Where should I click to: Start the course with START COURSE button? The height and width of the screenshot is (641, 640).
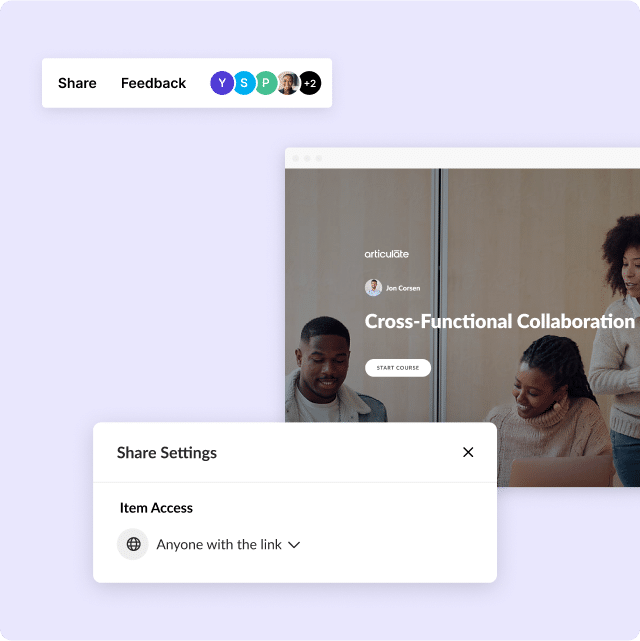[x=398, y=368]
